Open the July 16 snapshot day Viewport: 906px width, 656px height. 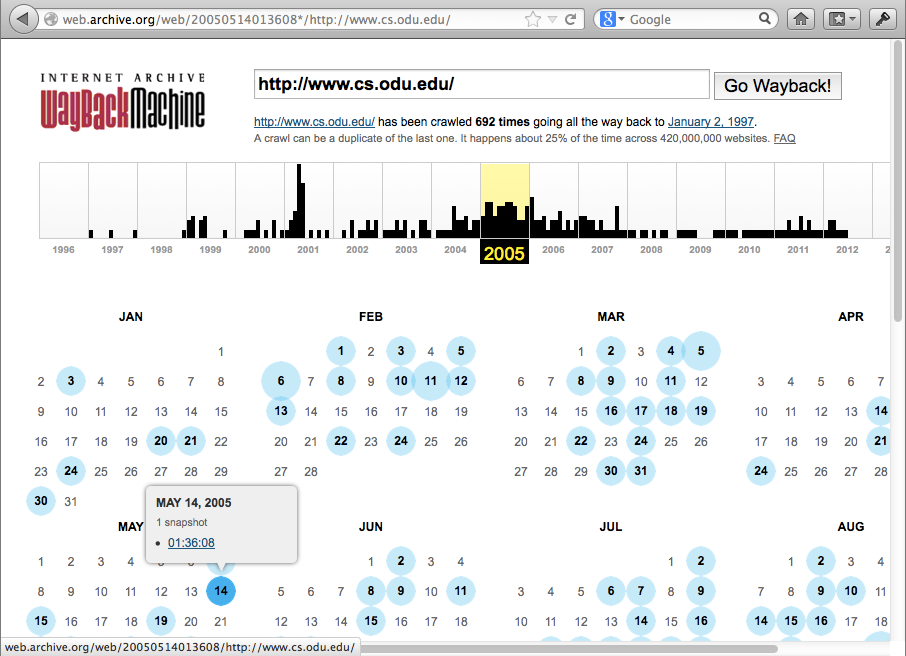701,621
